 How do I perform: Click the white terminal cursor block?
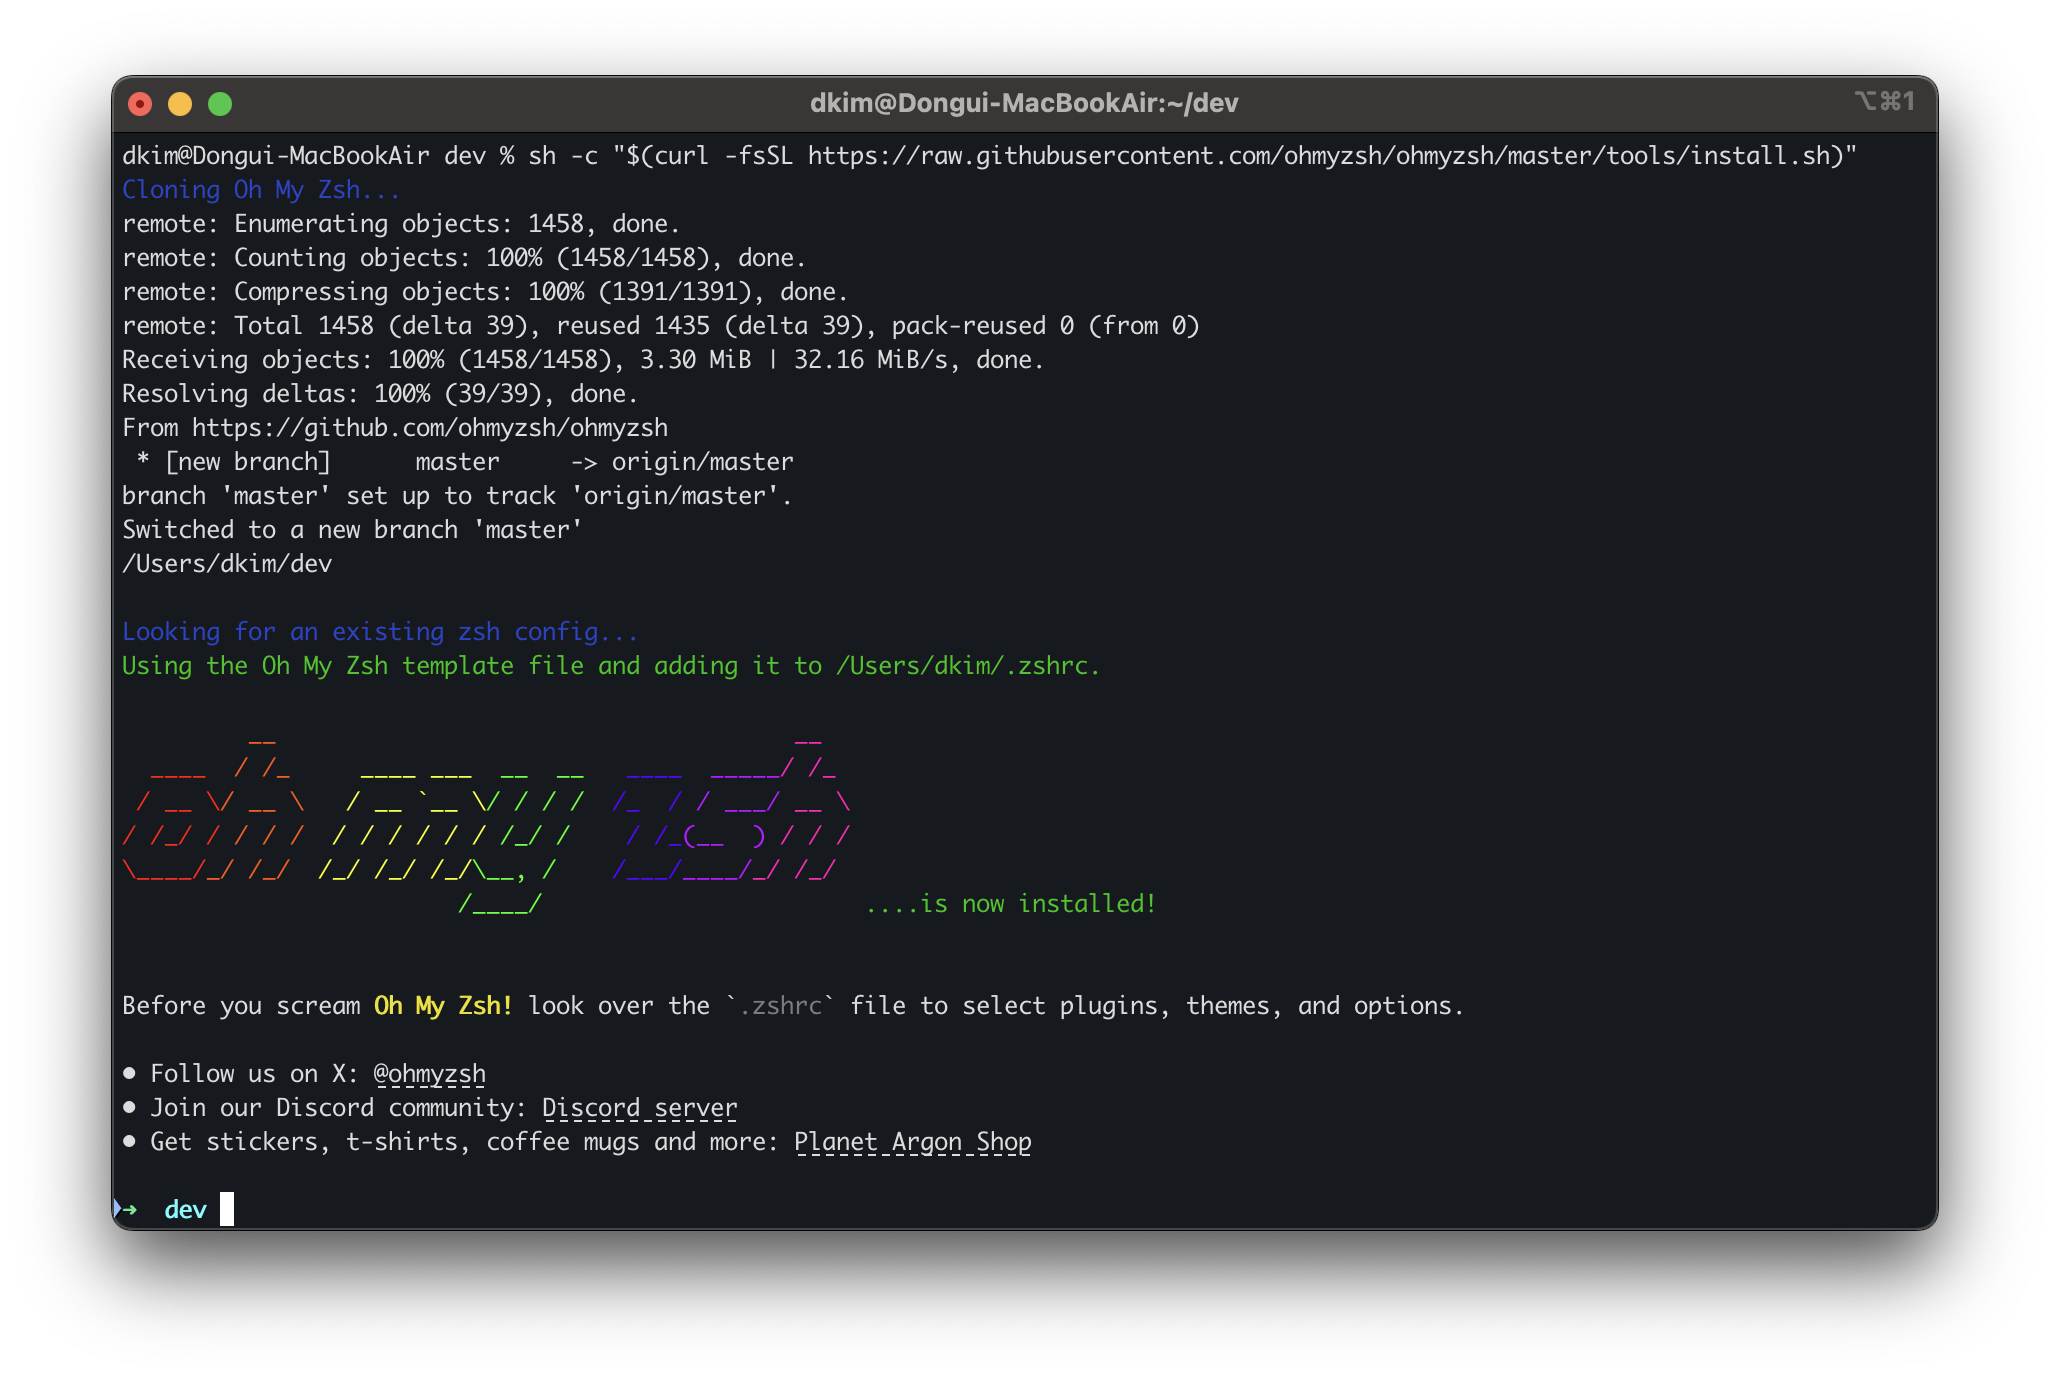pyautogui.click(x=227, y=1209)
